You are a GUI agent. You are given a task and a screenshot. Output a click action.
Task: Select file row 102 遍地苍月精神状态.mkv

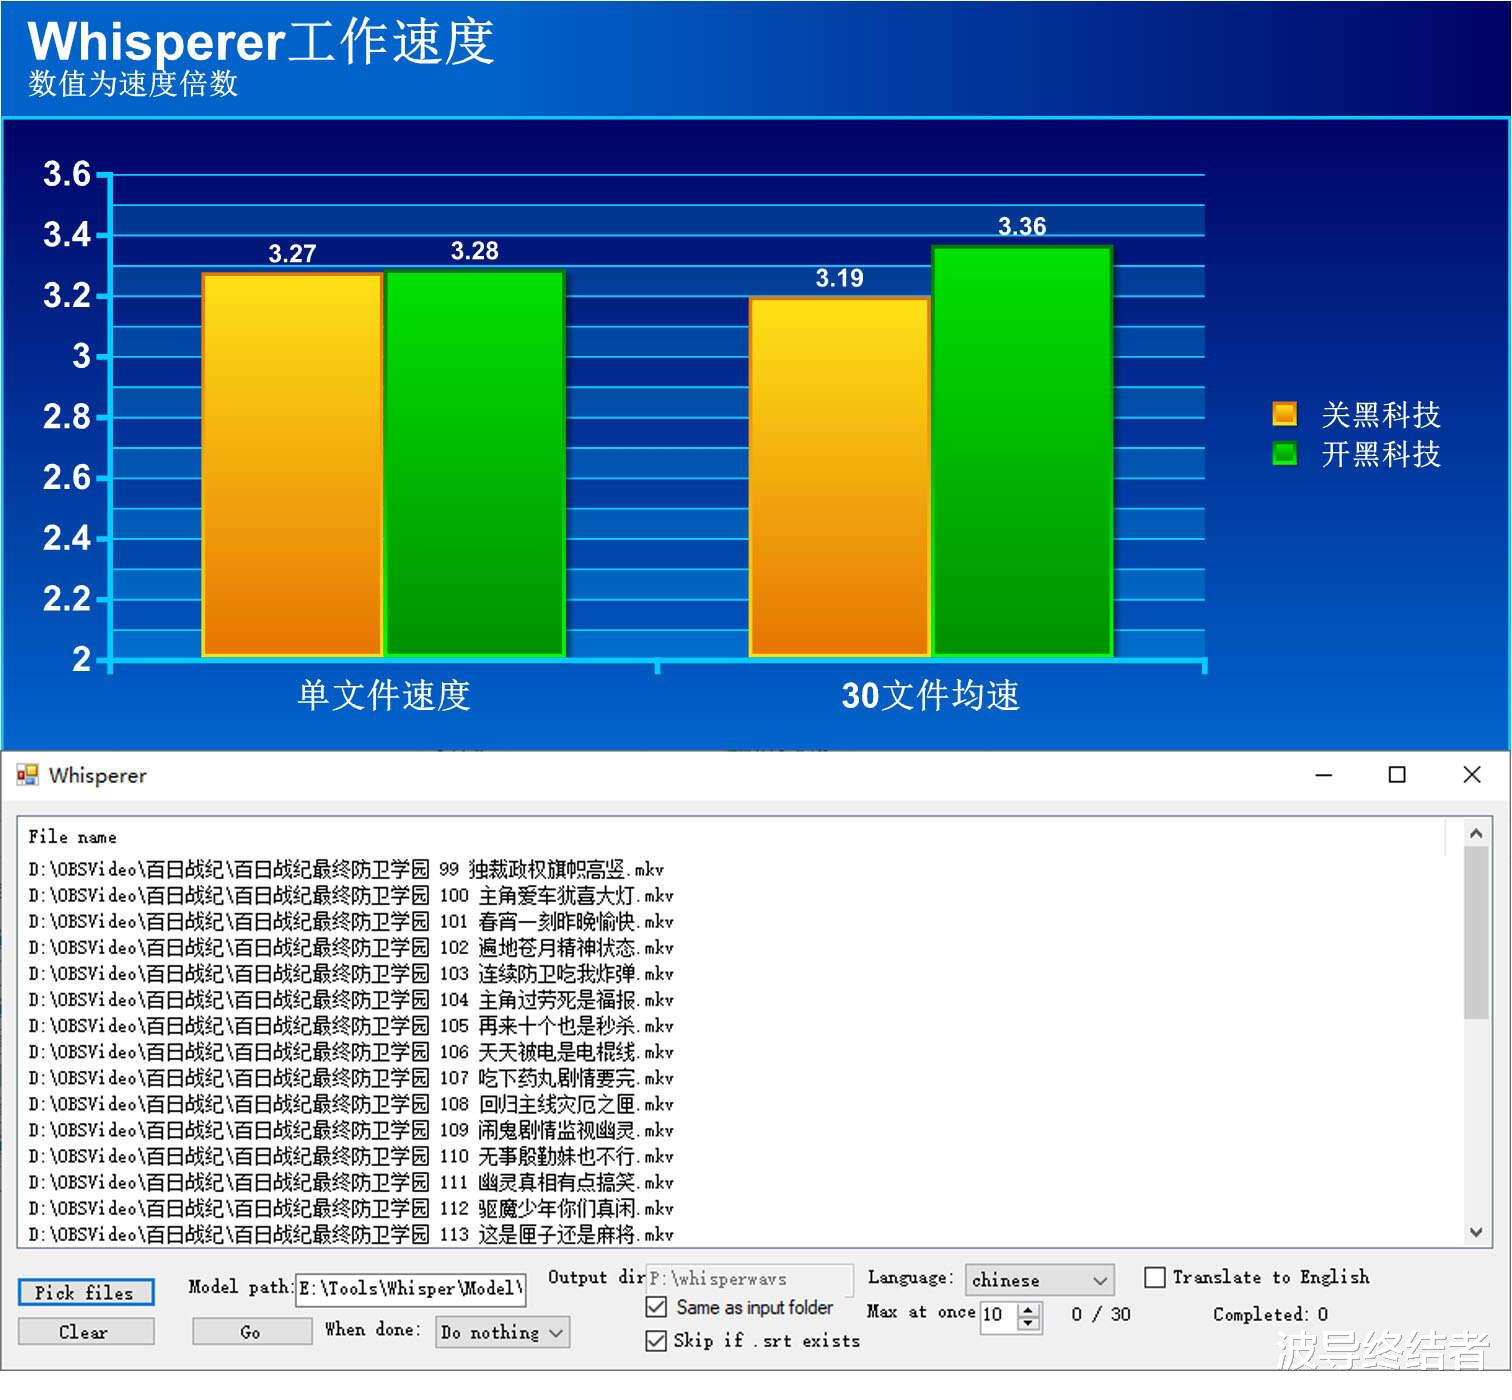(350, 947)
